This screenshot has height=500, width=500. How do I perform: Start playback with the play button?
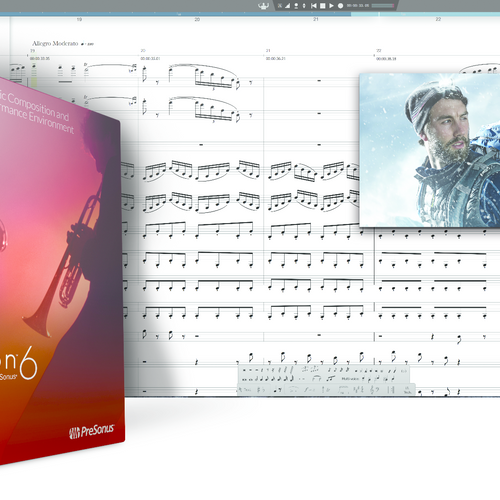(331, 6)
